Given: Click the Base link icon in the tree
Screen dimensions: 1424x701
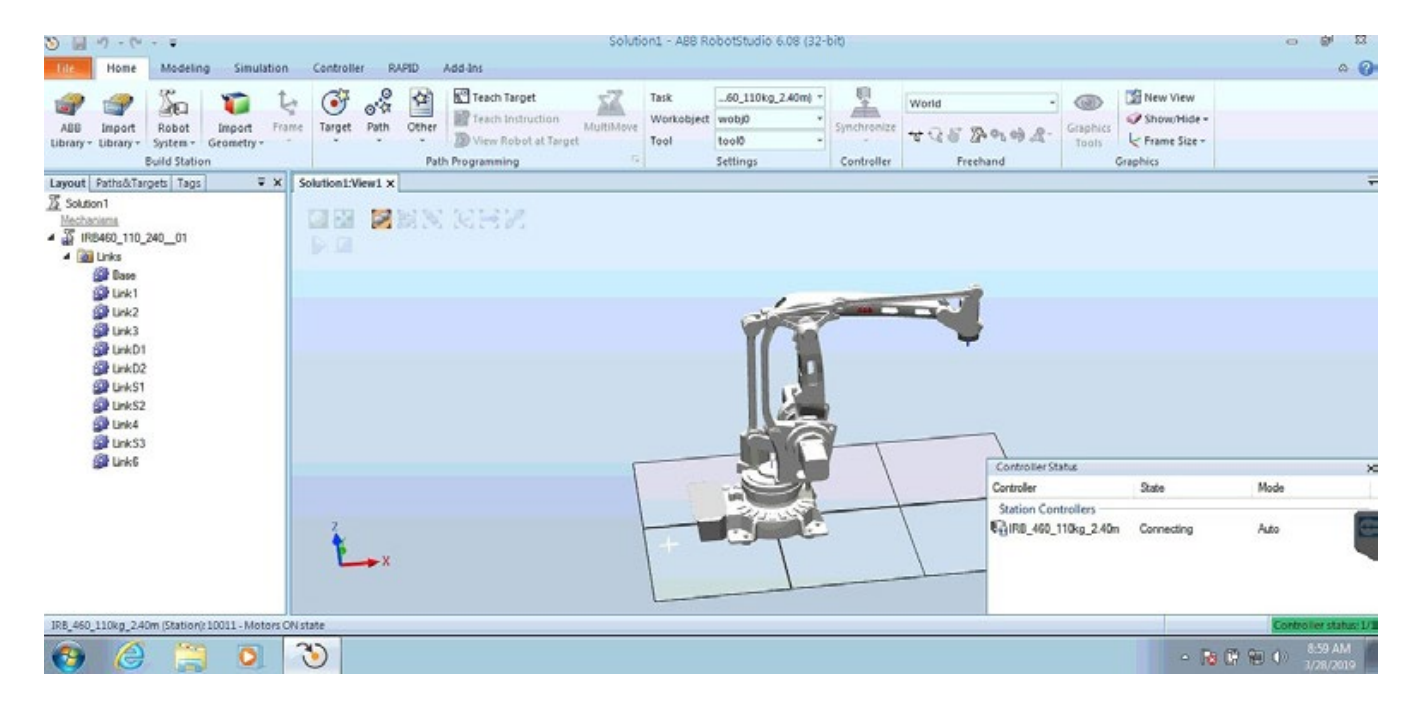Looking at the screenshot, I should [x=100, y=275].
